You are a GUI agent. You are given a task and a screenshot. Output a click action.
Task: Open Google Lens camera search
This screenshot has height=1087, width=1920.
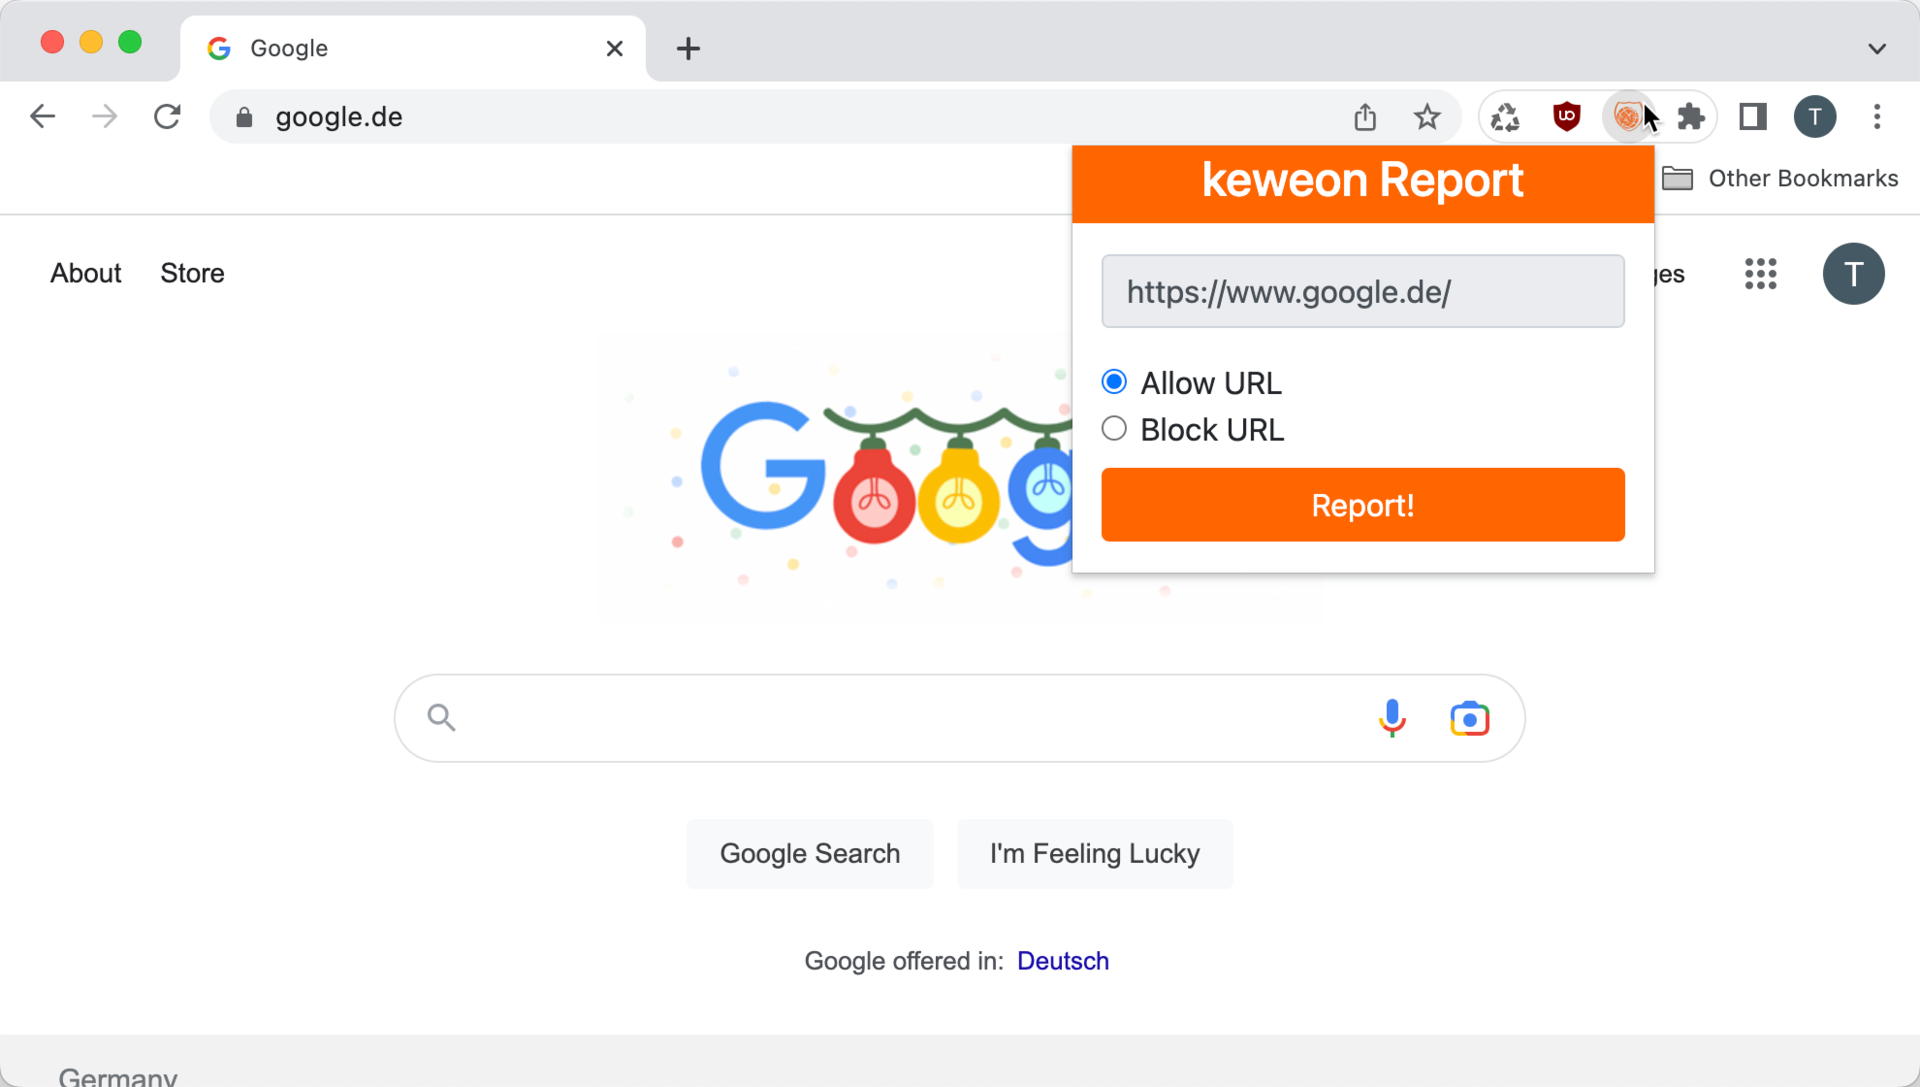pyautogui.click(x=1469, y=718)
